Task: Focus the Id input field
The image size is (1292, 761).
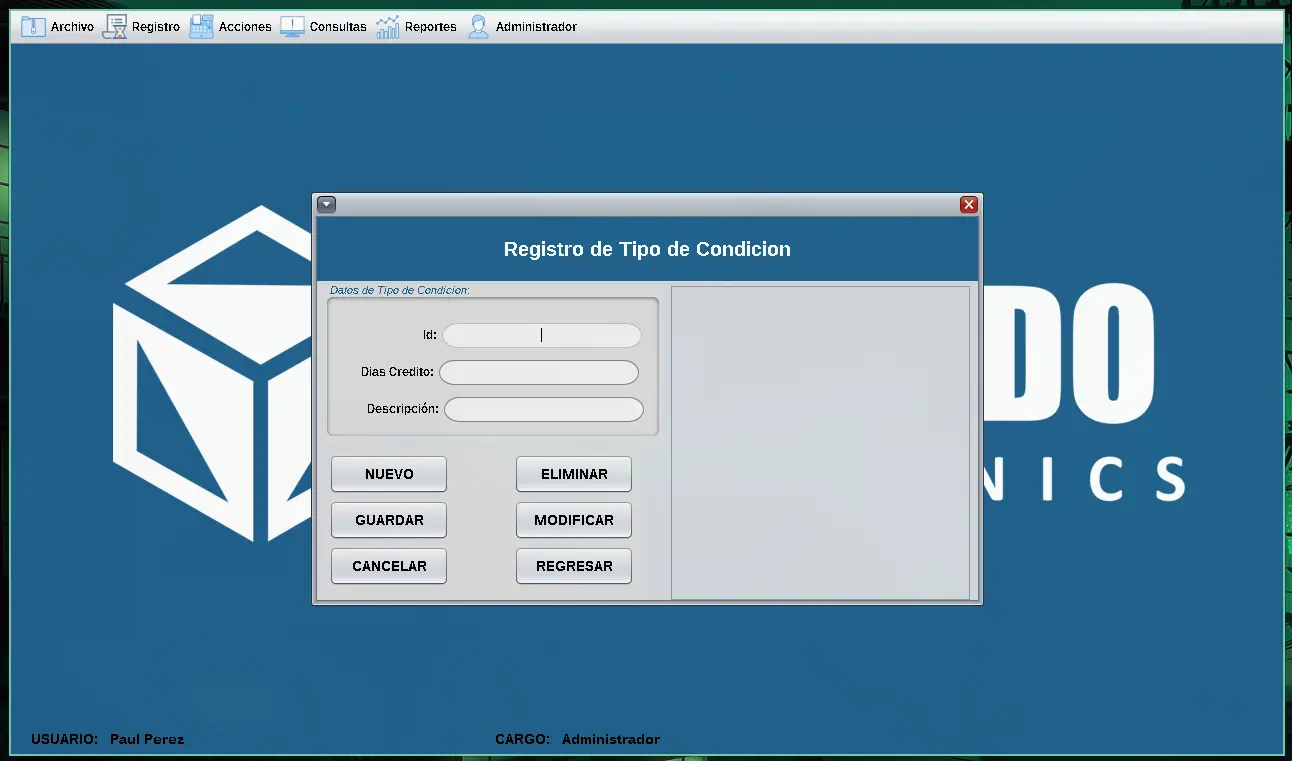Action: click(542, 335)
